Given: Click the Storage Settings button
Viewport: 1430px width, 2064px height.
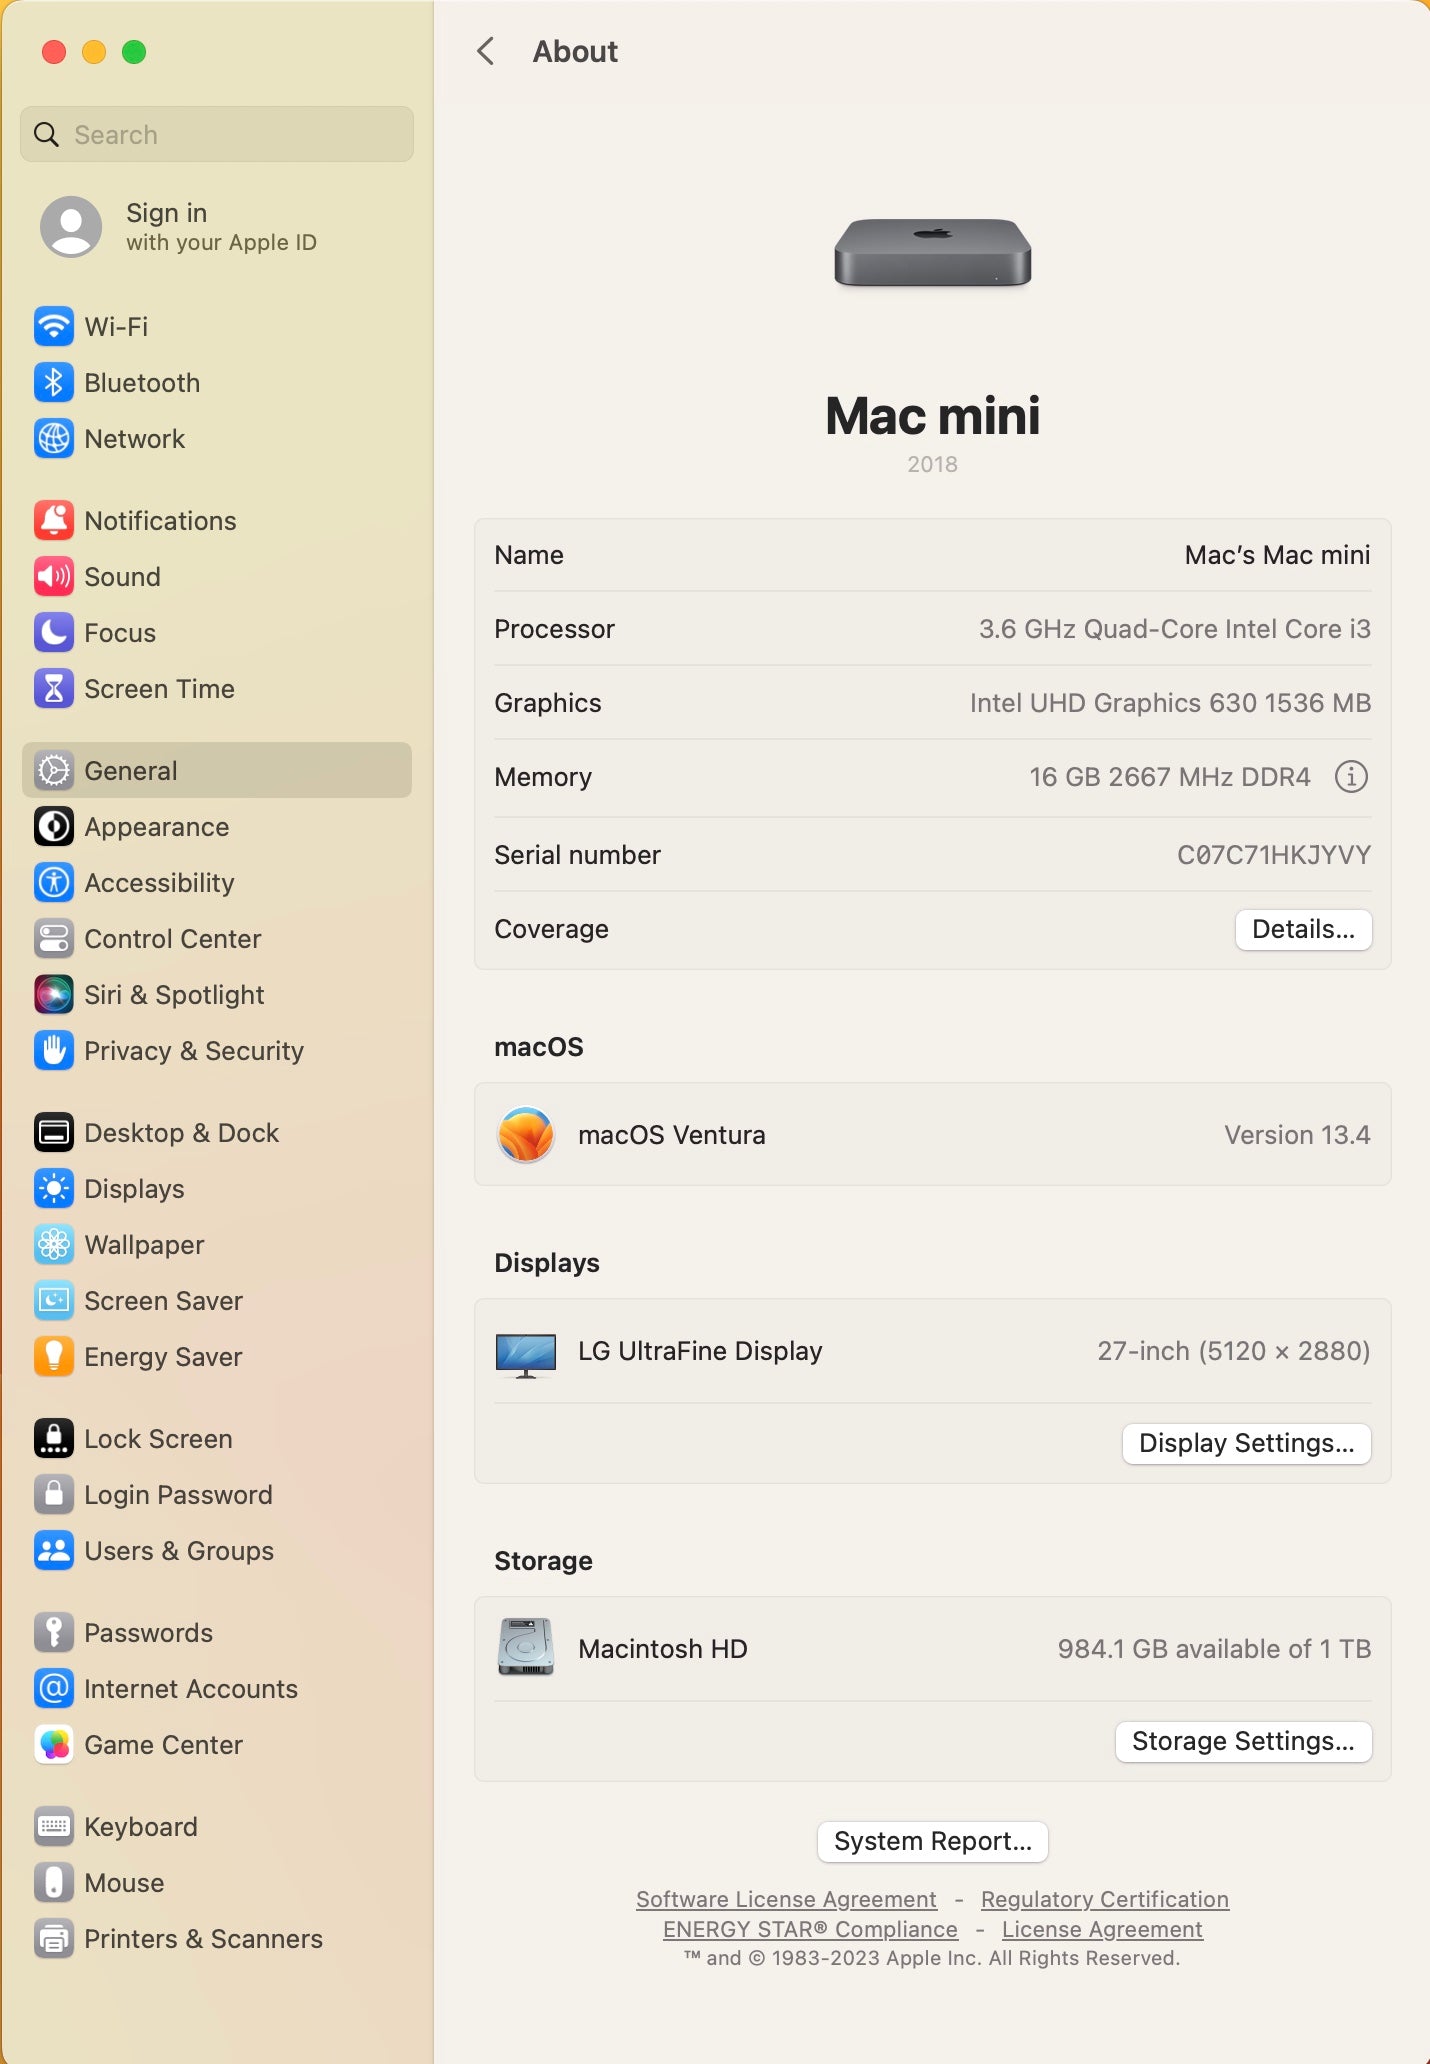Looking at the screenshot, I should click(1242, 1741).
